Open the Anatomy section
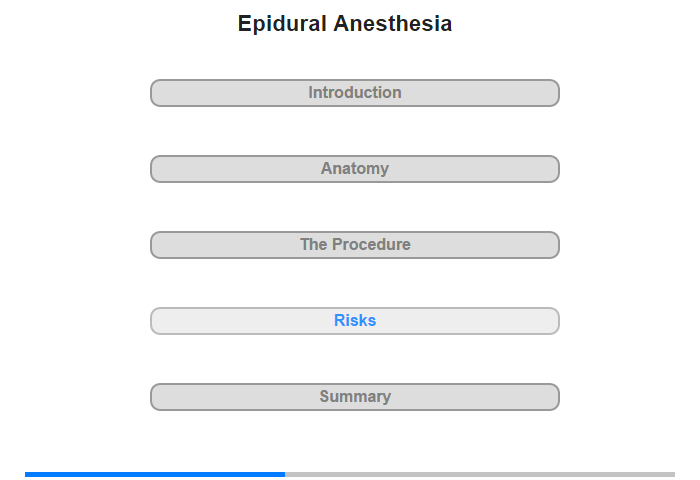The height and width of the screenshot is (480, 700). click(355, 169)
